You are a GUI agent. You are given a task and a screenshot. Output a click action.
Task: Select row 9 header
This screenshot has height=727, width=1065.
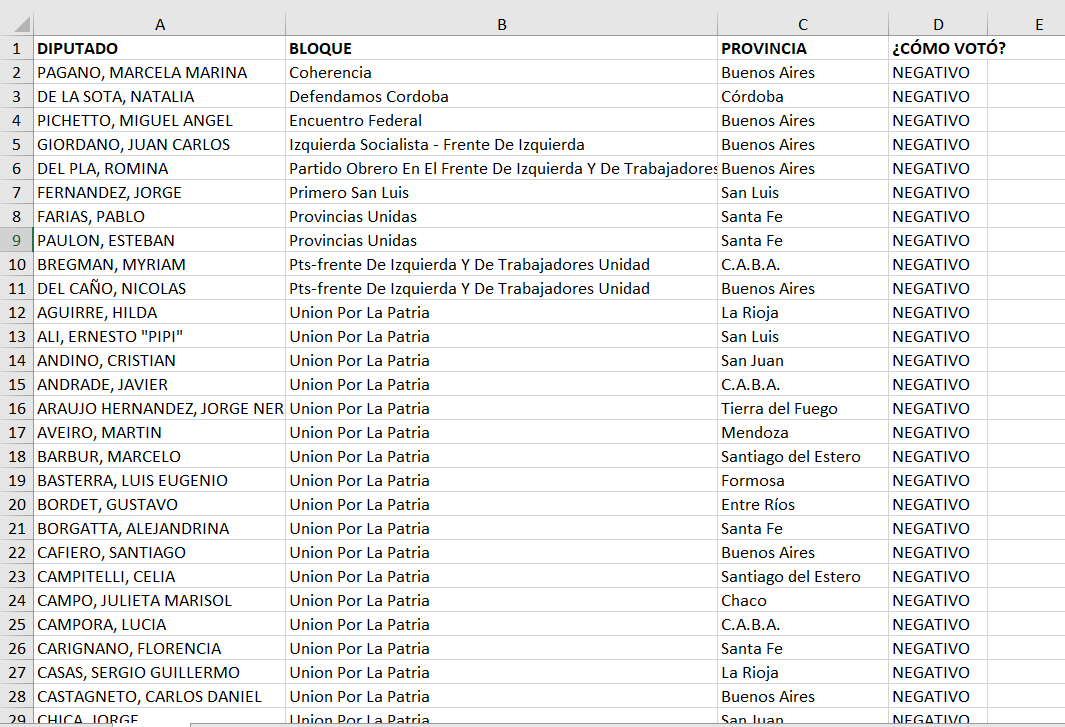click(x=16, y=241)
